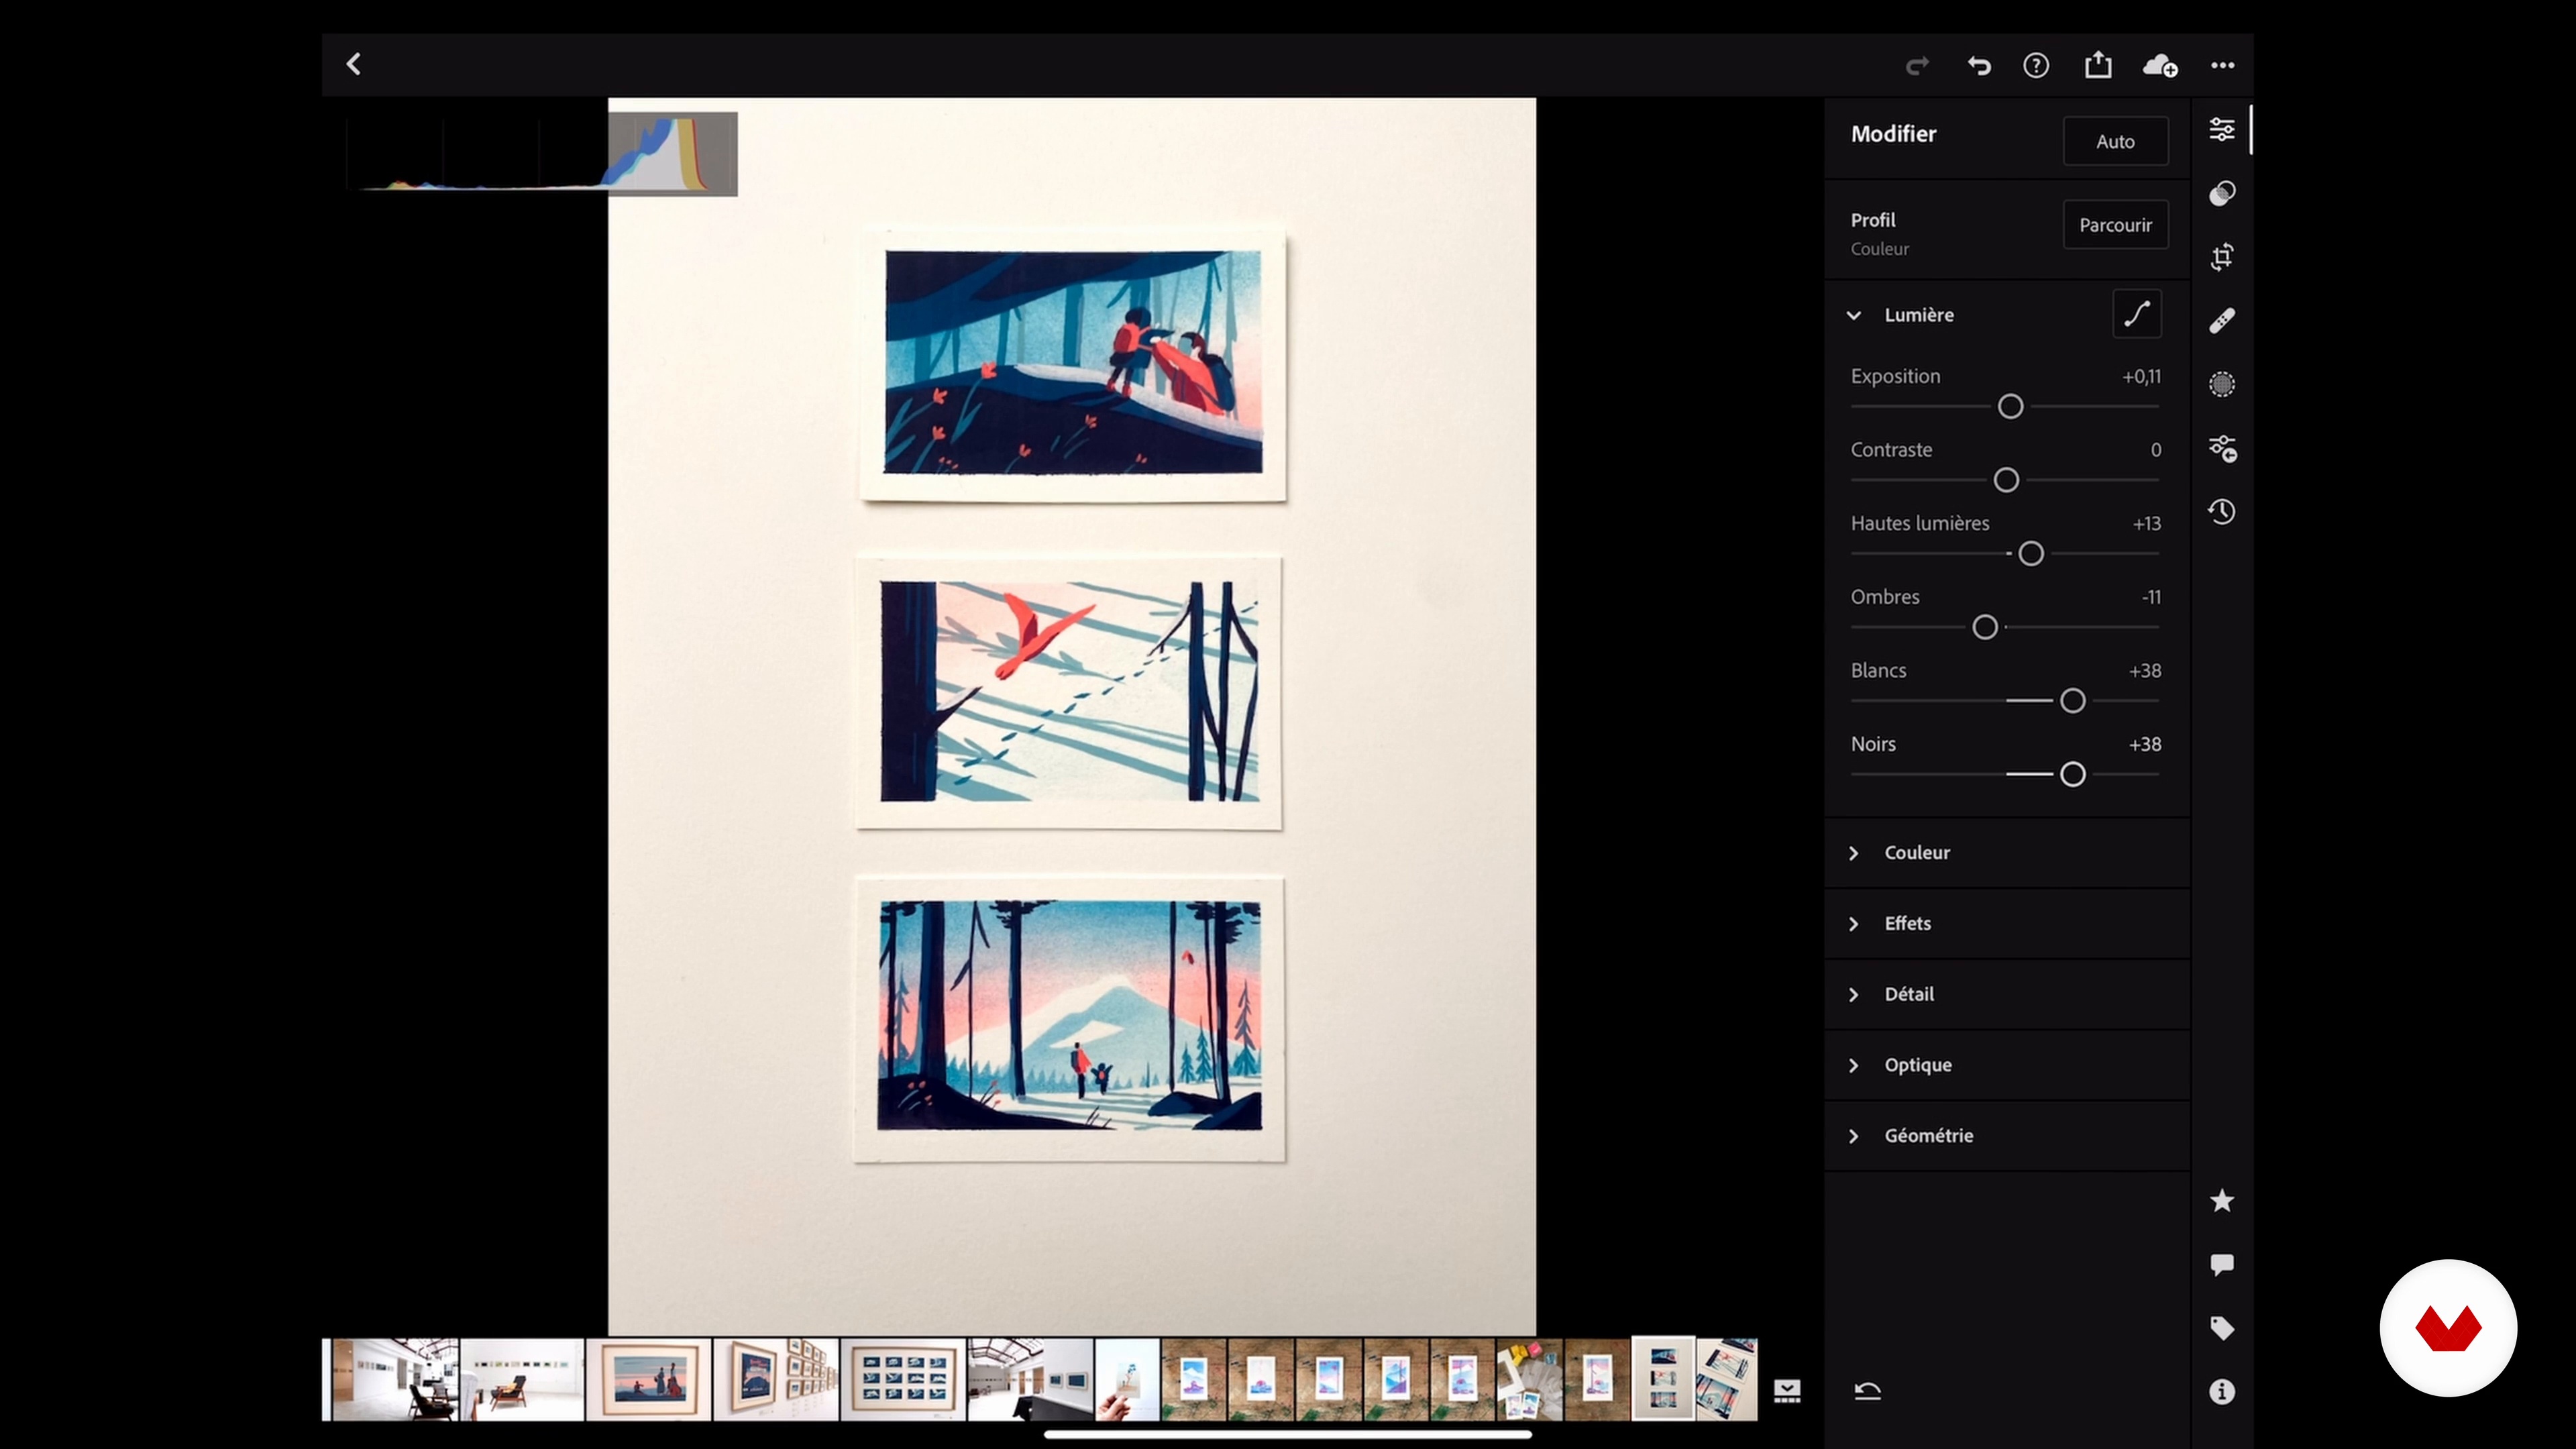This screenshot has height=1449, width=2576.
Task: Open the three-dot more options menu
Action: click(x=2222, y=66)
